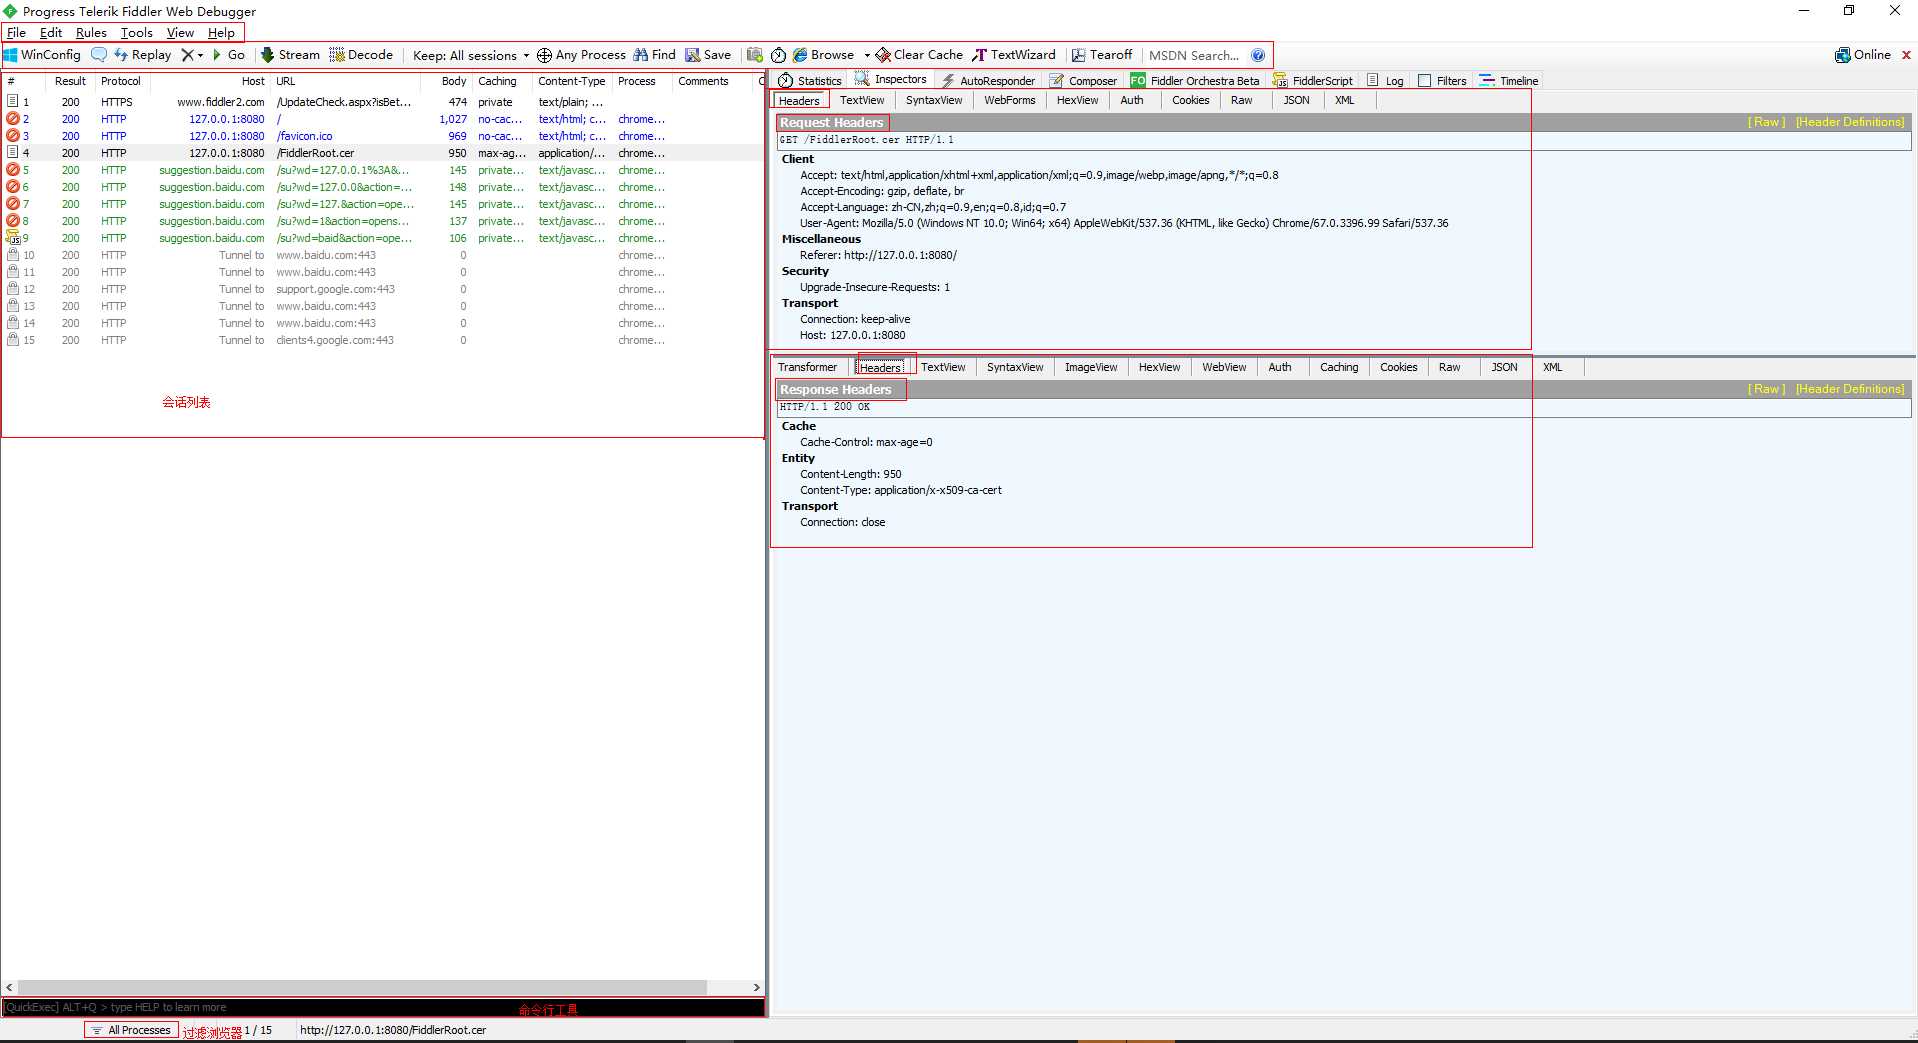Select request HexView tab
Image resolution: width=1918 pixels, height=1043 pixels.
(x=1078, y=100)
